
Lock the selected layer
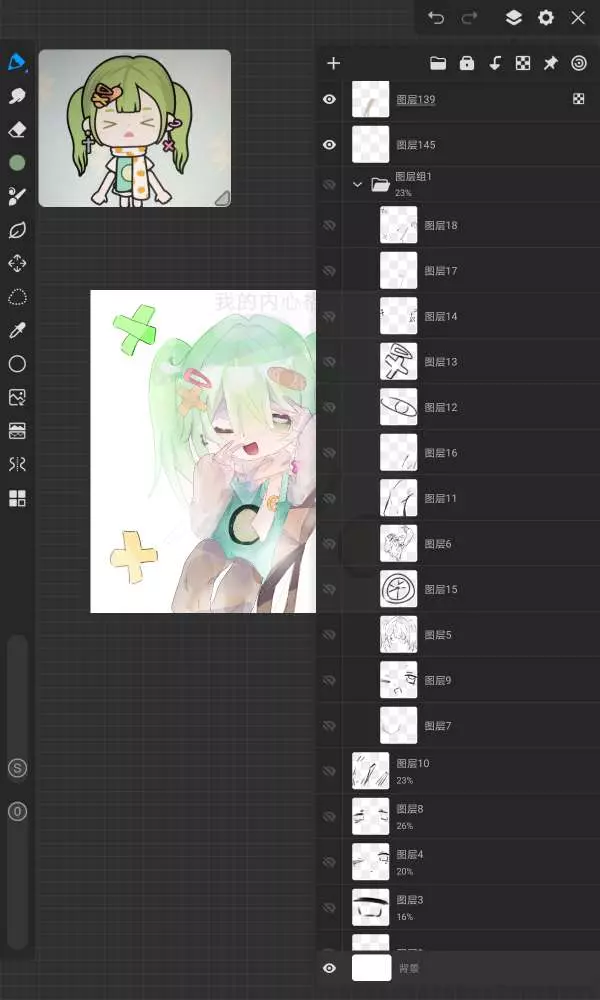tap(467, 63)
